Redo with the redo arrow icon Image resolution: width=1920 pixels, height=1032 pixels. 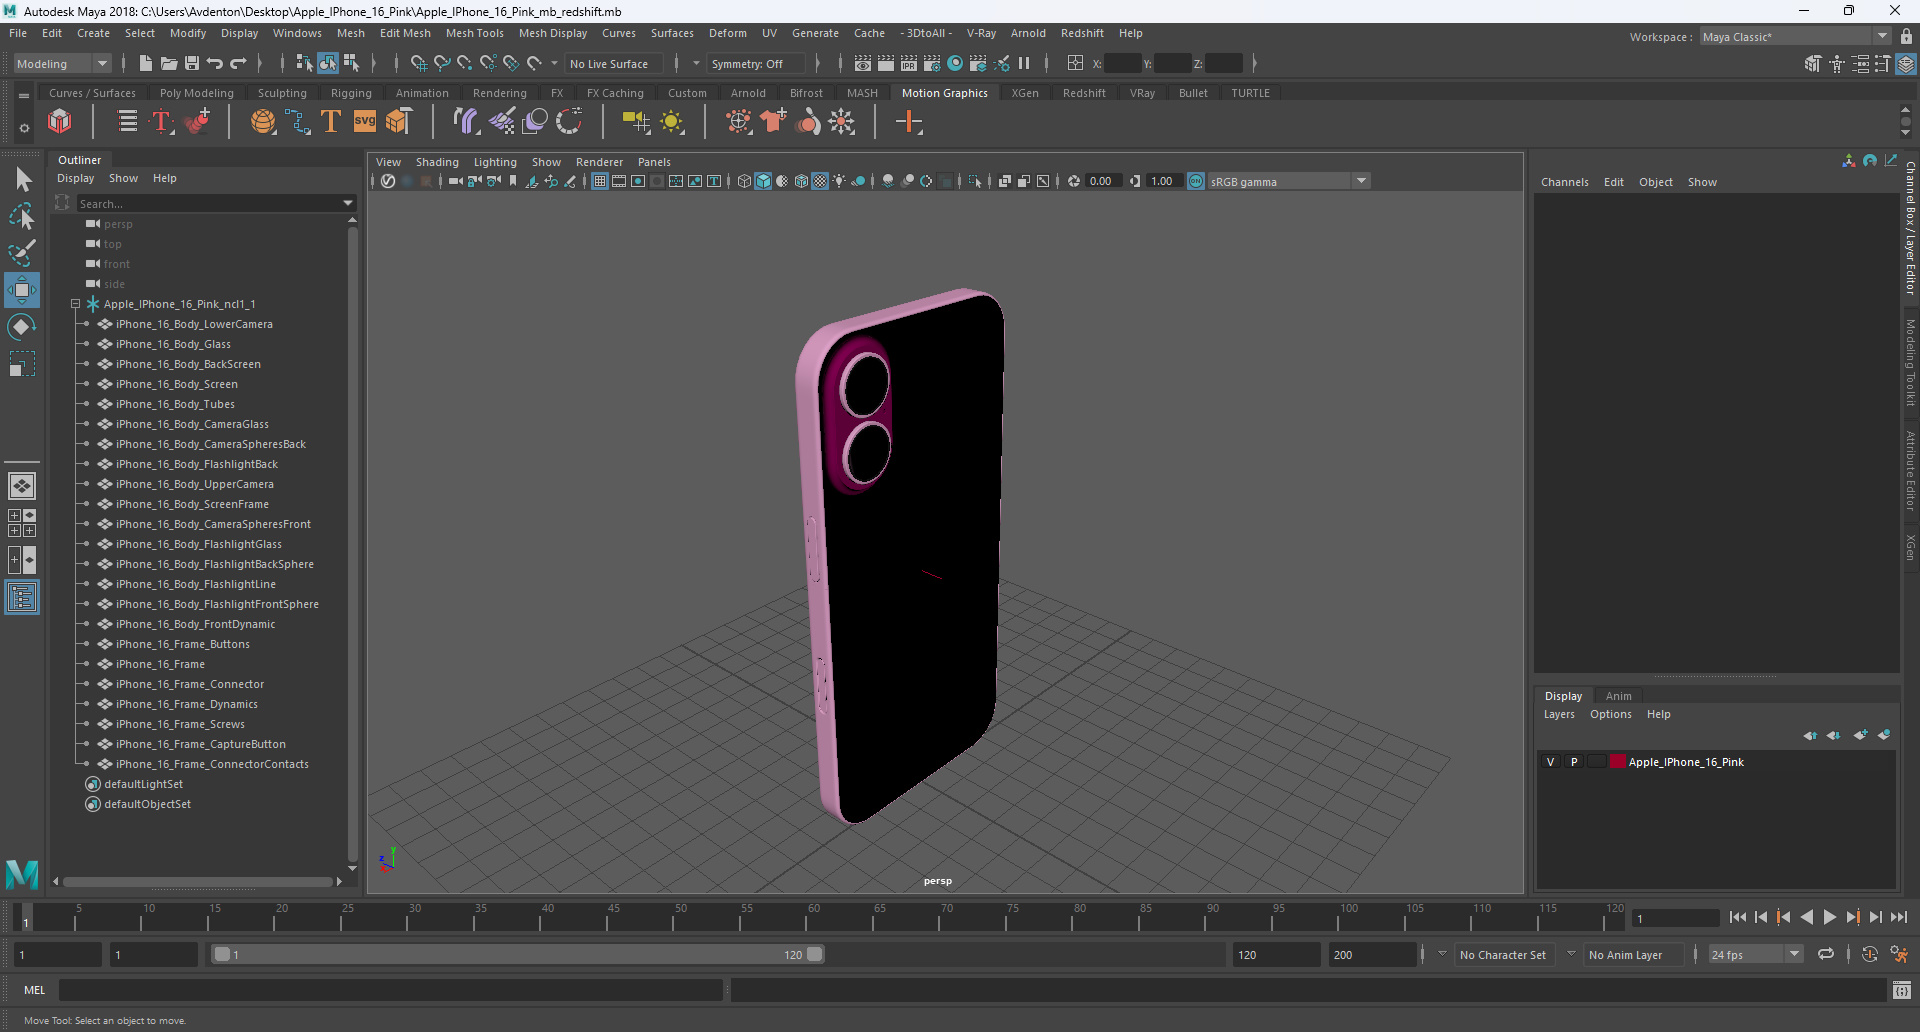238,63
